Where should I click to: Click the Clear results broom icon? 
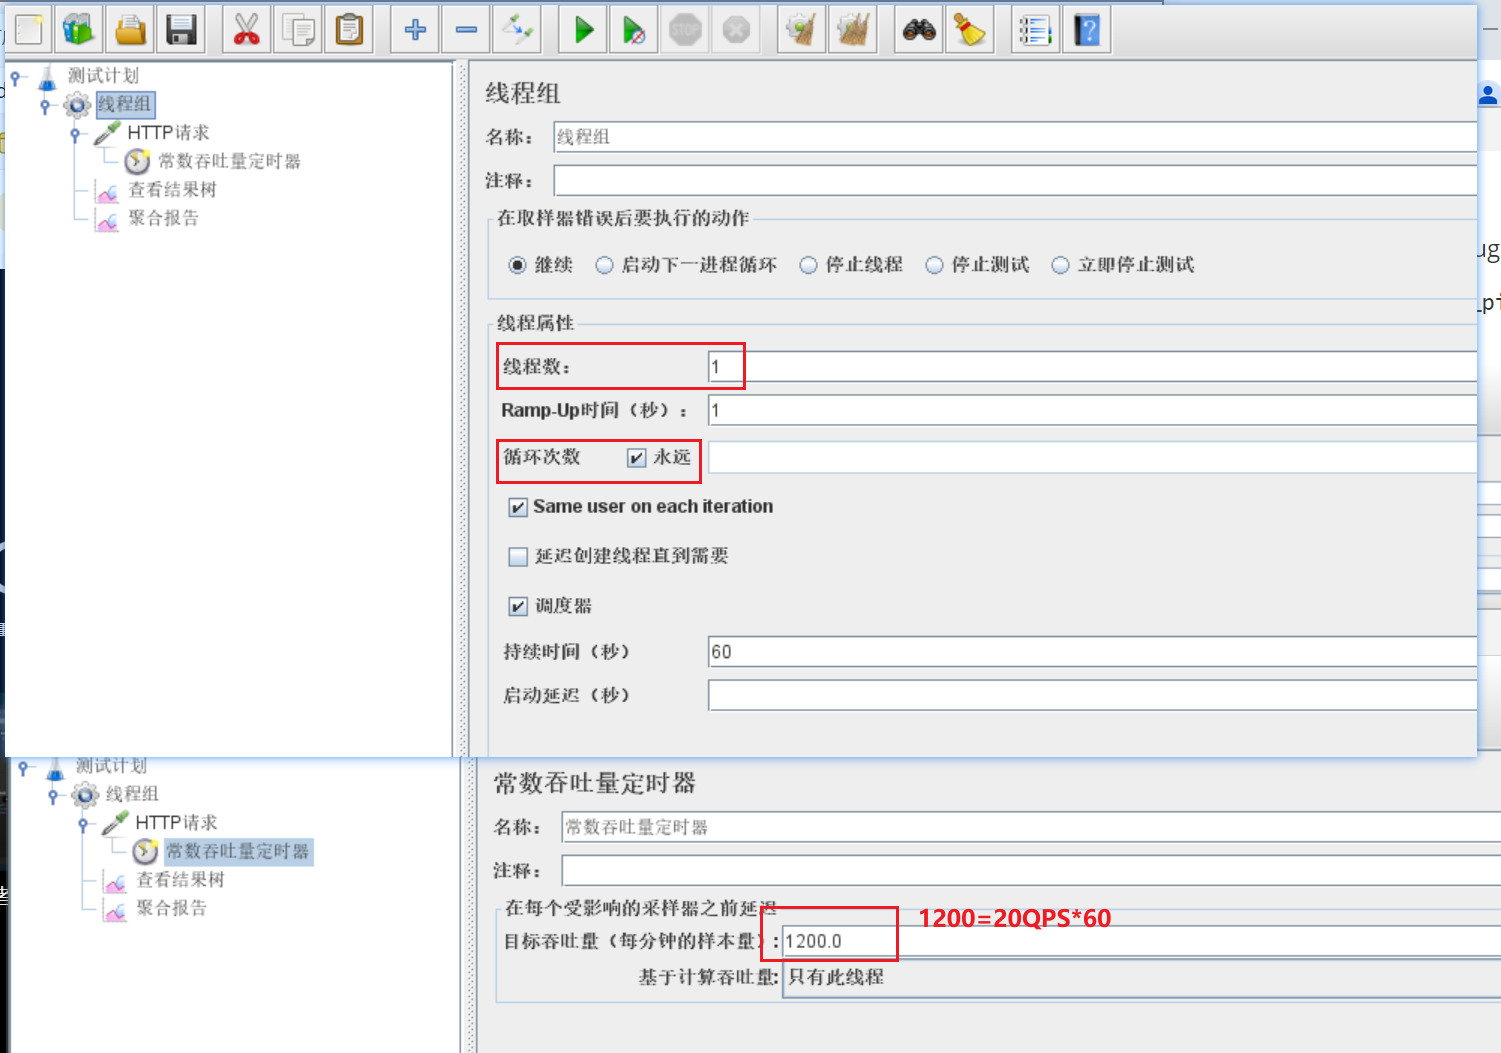(801, 30)
